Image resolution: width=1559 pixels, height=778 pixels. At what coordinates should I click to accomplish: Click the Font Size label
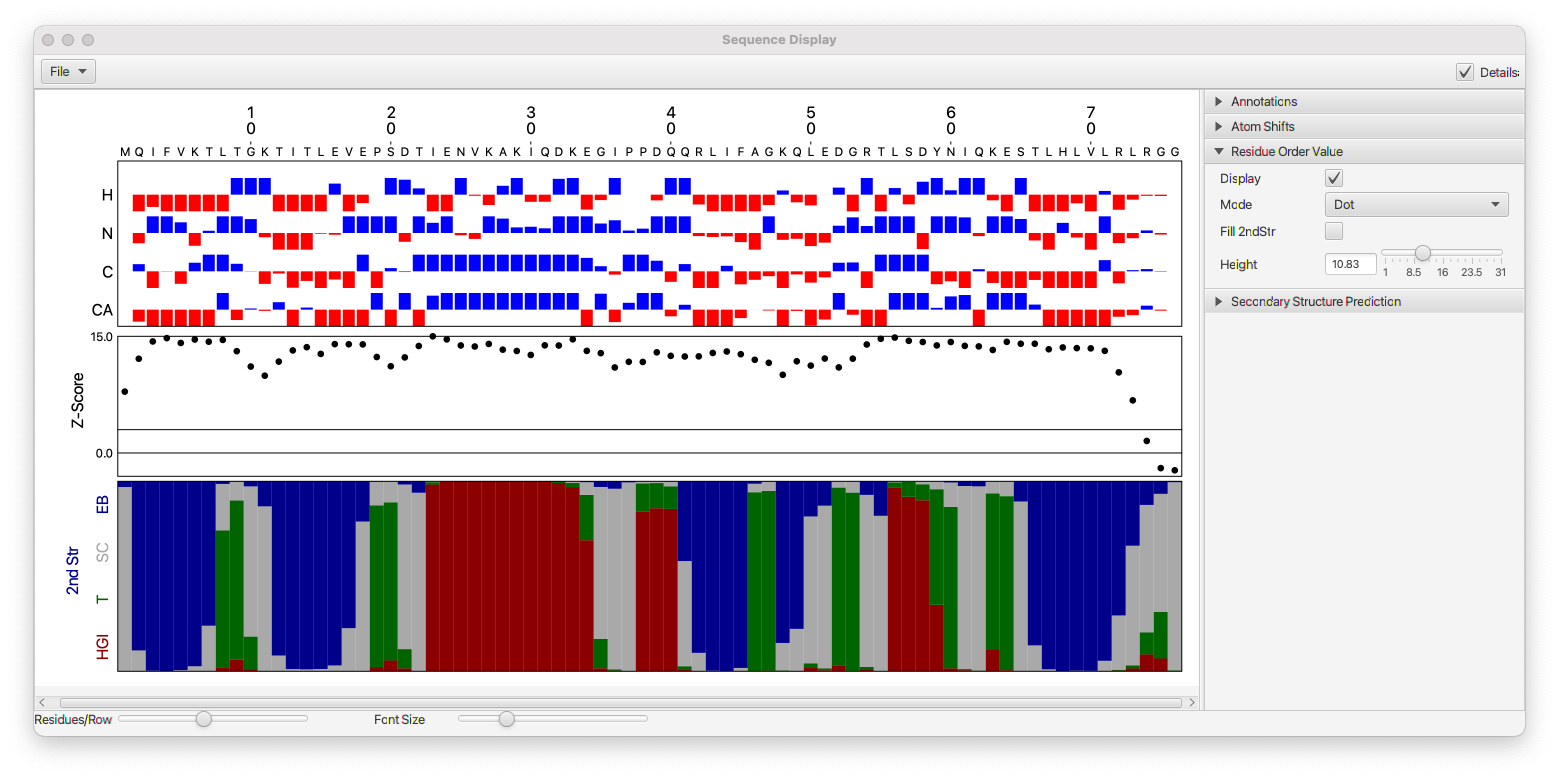click(x=400, y=719)
